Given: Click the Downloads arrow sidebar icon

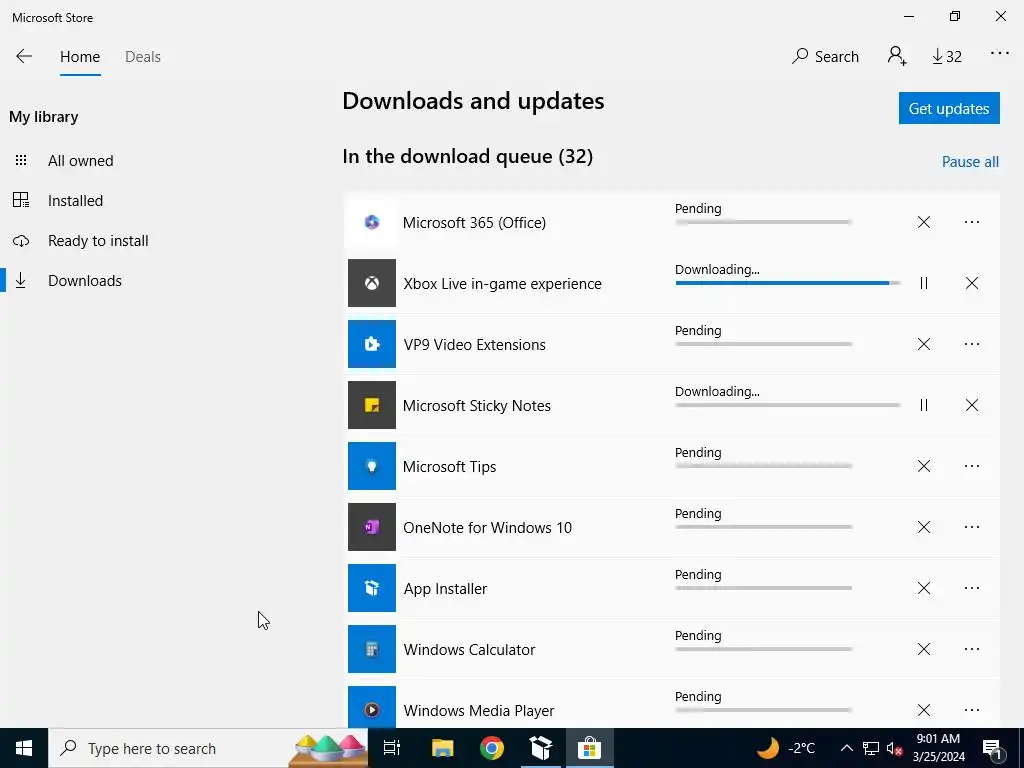Looking at the screenshot, I should pyautogui.click(x=21, y=280).
